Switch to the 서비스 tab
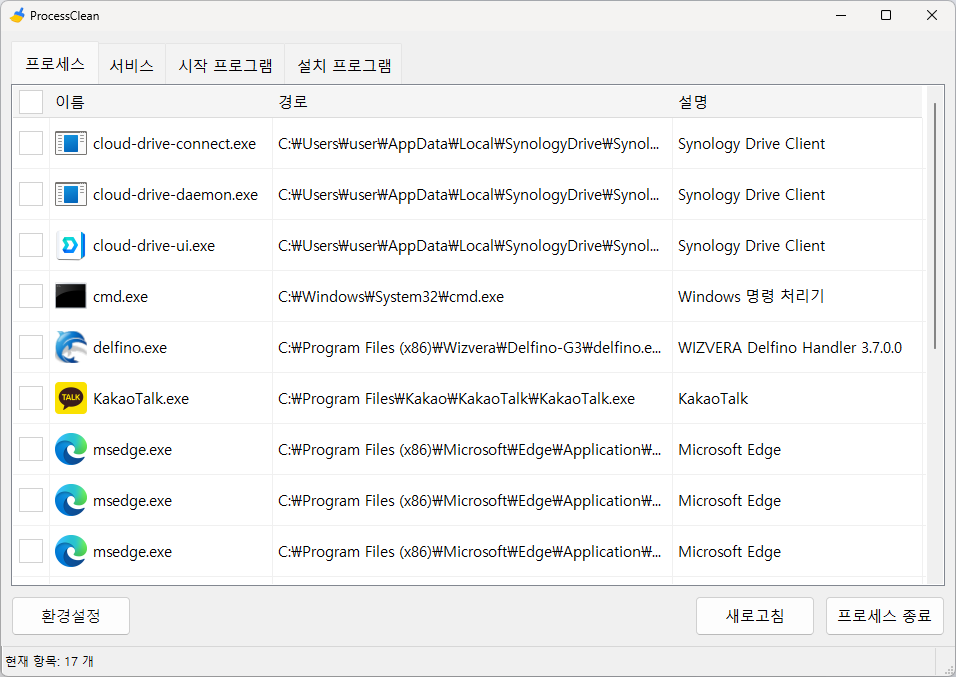Image resolution: width=956 pixels, height=677 pixels. pyautogui.click(x=131, y=66)
